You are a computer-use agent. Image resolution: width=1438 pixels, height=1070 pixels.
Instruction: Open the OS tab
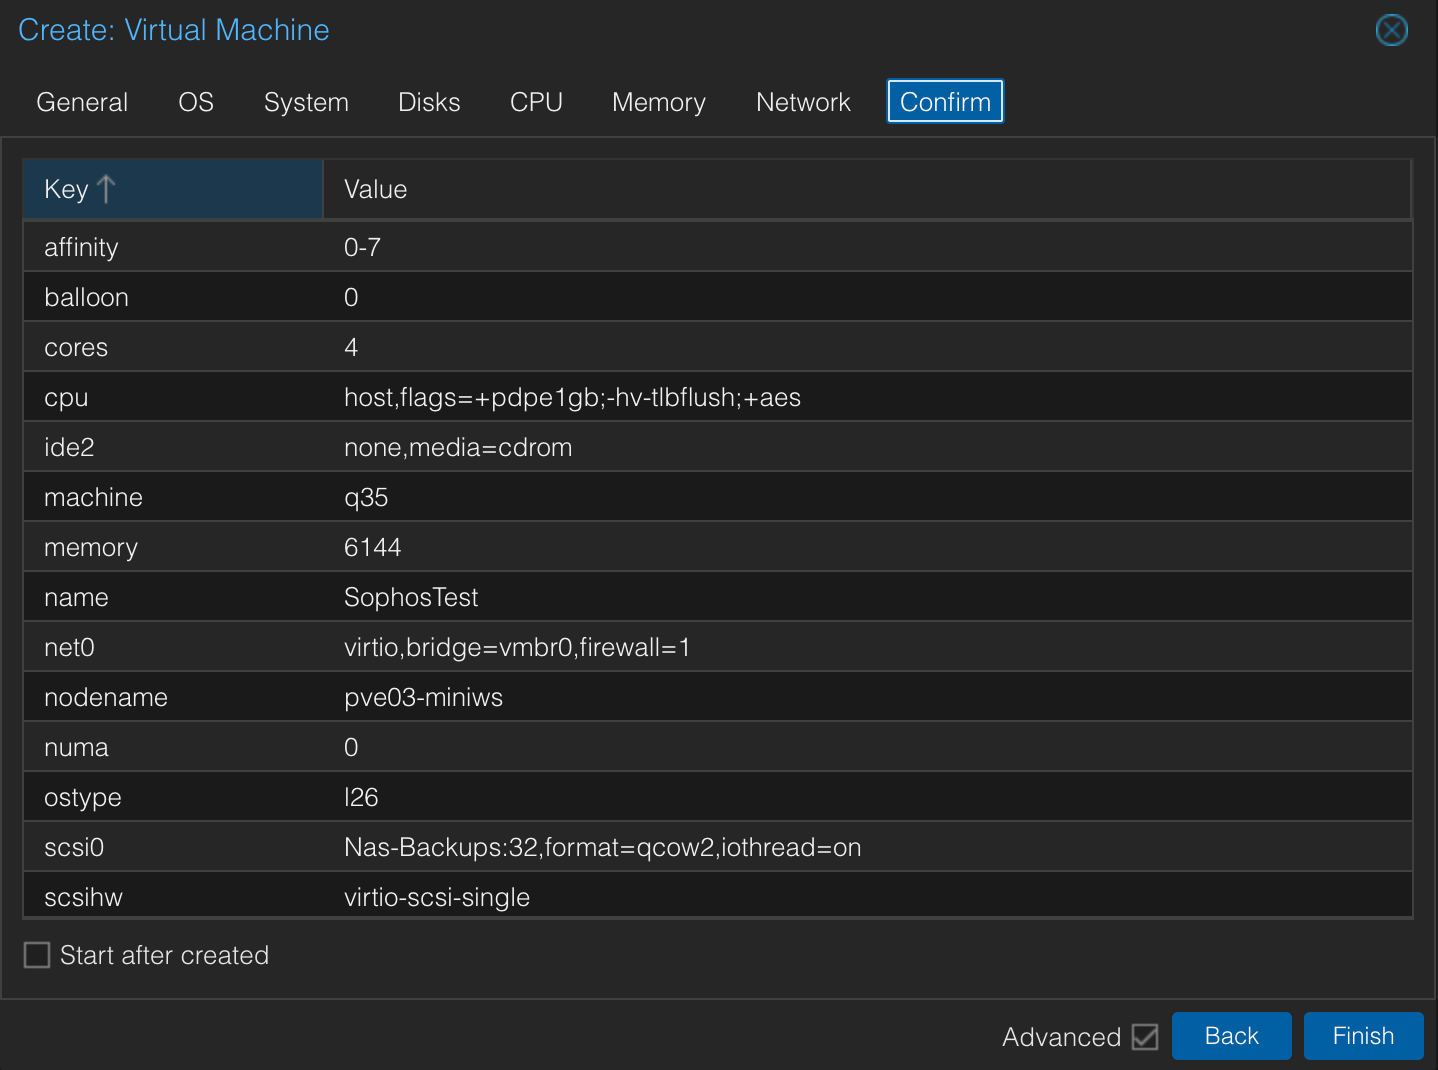196,102
